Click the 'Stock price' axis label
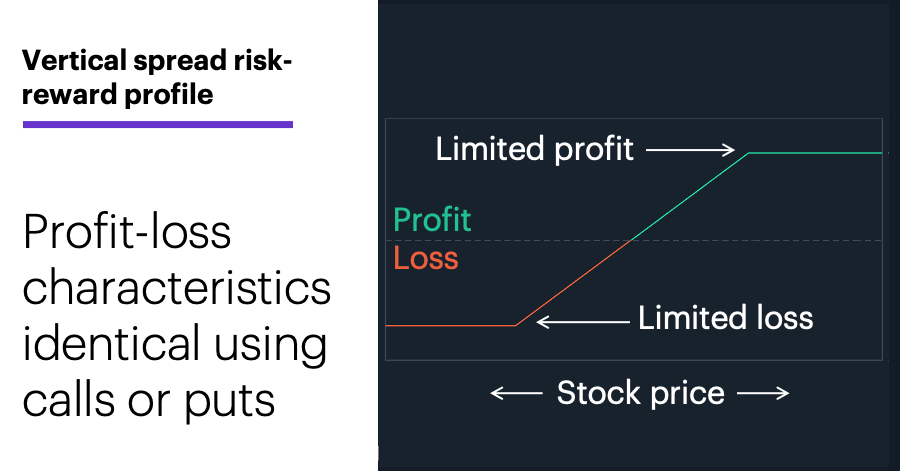The height and width of the screenshot is (471, 900). [x=641, y=394]
